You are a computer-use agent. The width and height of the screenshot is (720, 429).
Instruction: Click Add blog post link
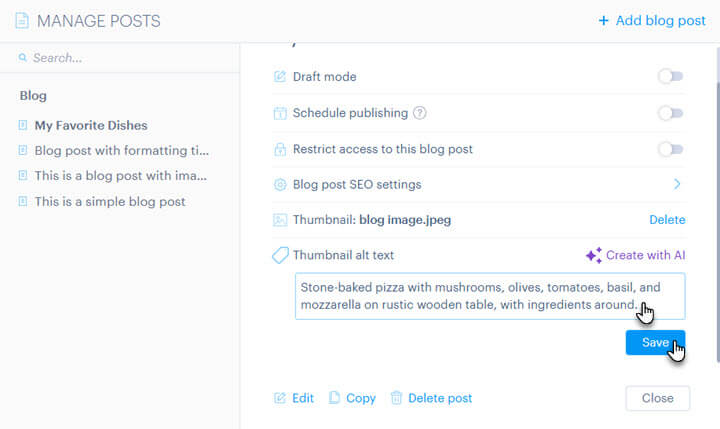click(x=652, y=21)
